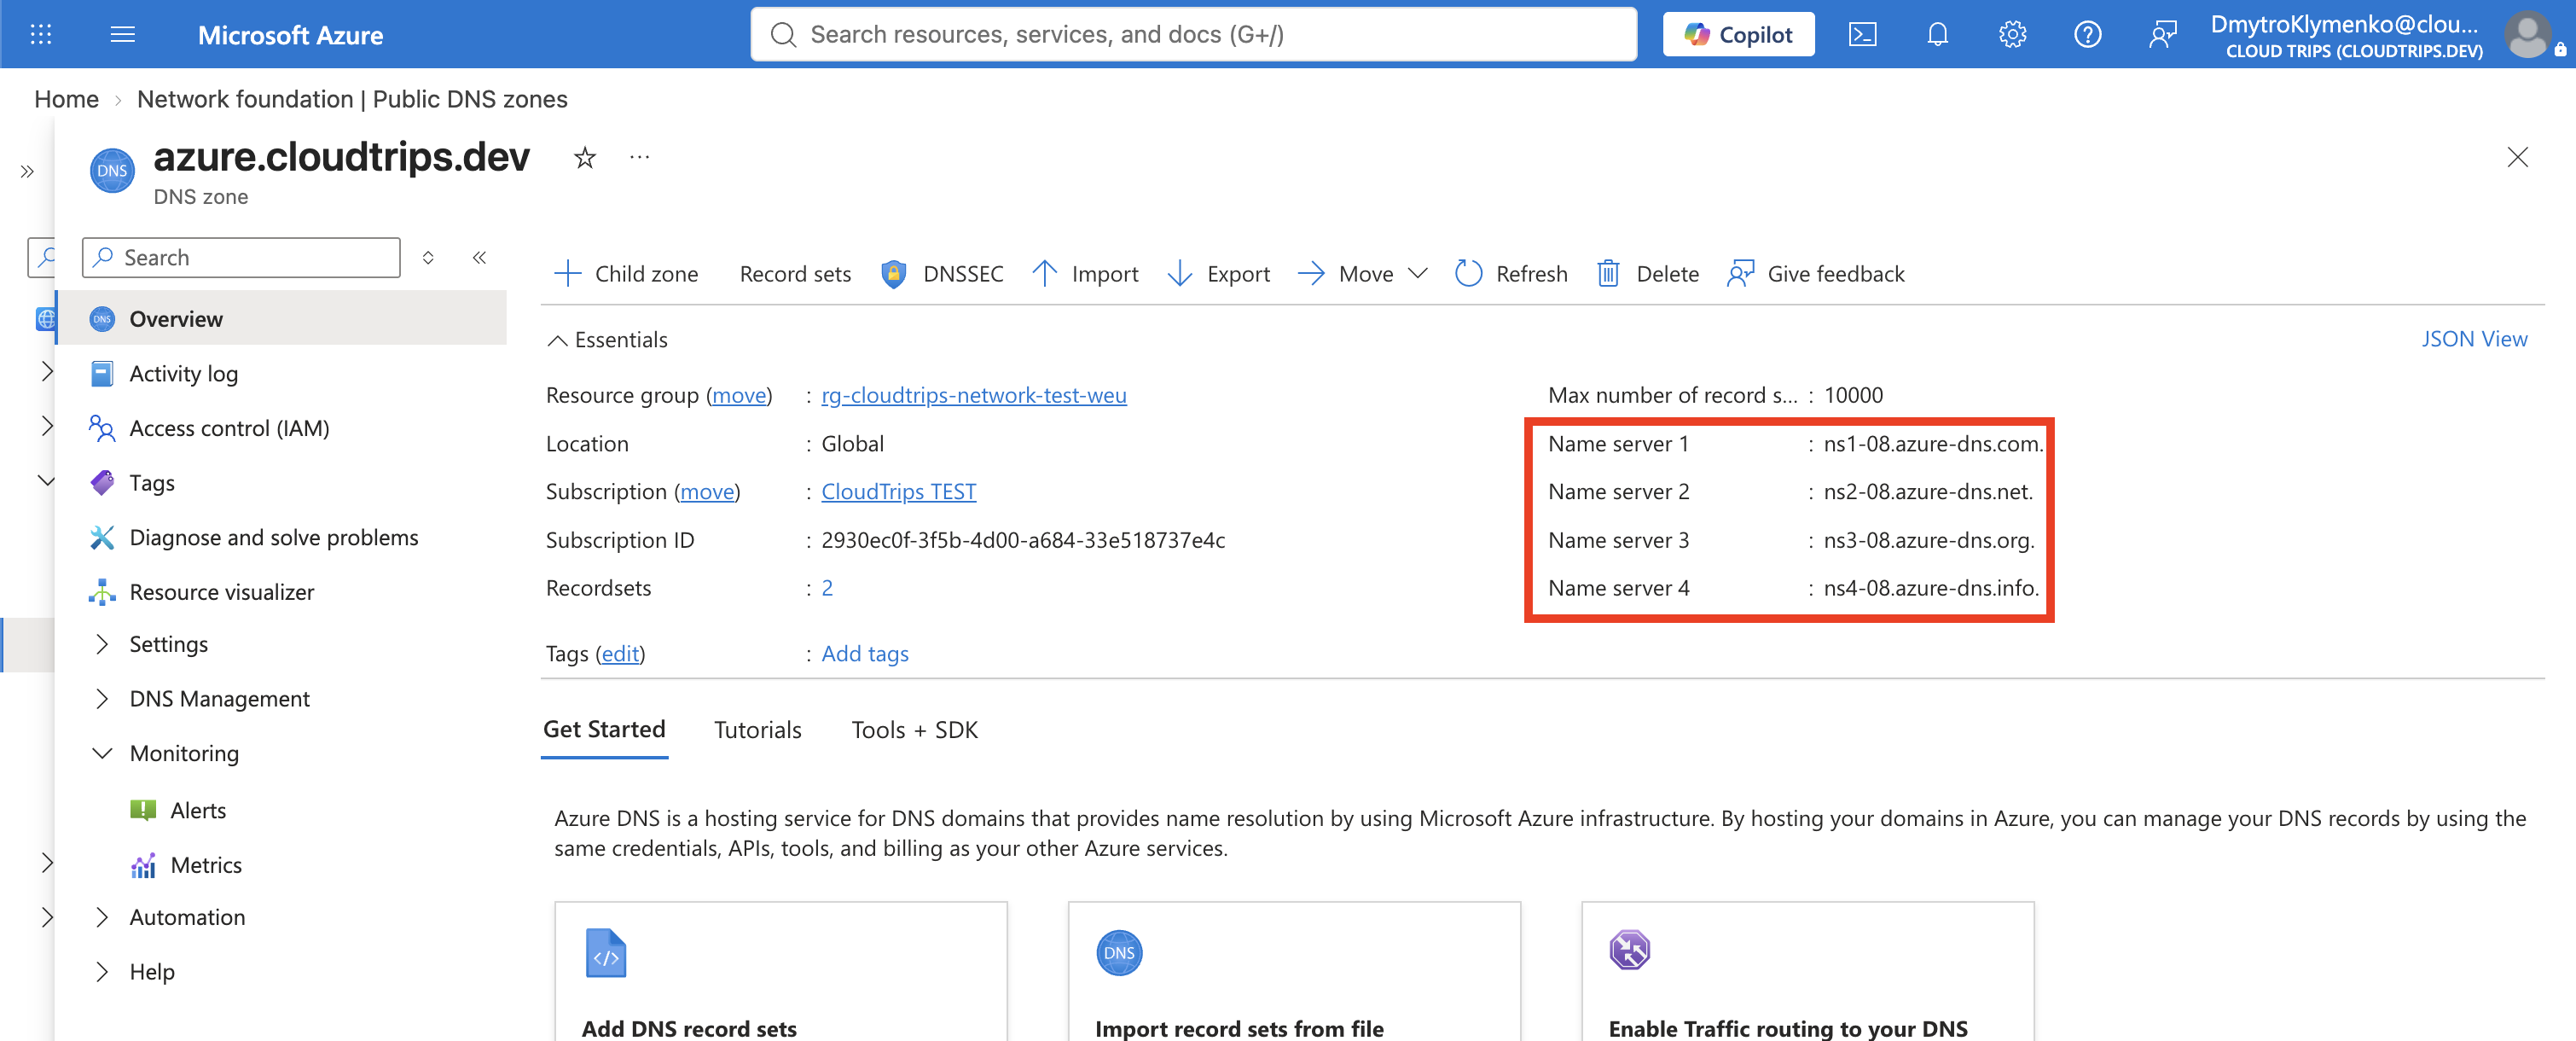Switch to Tutorials tab
Screen dimensions: 2576x1041
758,730
